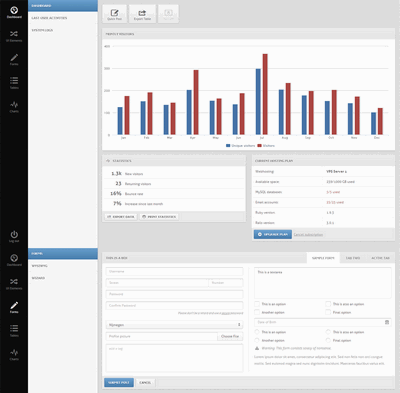Image resolution: width=400 pixels, height=393 pixels.
Task: Click the MySQL databases row label
Action: point(268,192)
